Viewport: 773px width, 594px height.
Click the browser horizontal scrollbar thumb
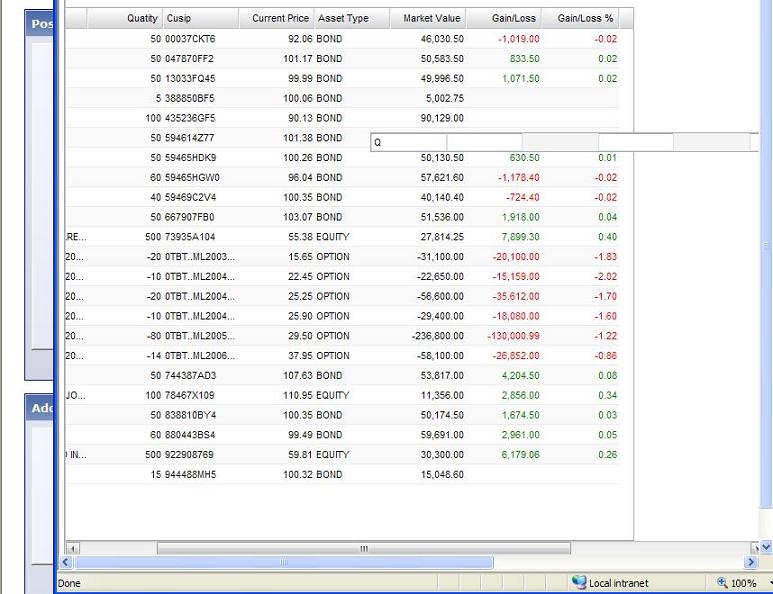[285, 563]
